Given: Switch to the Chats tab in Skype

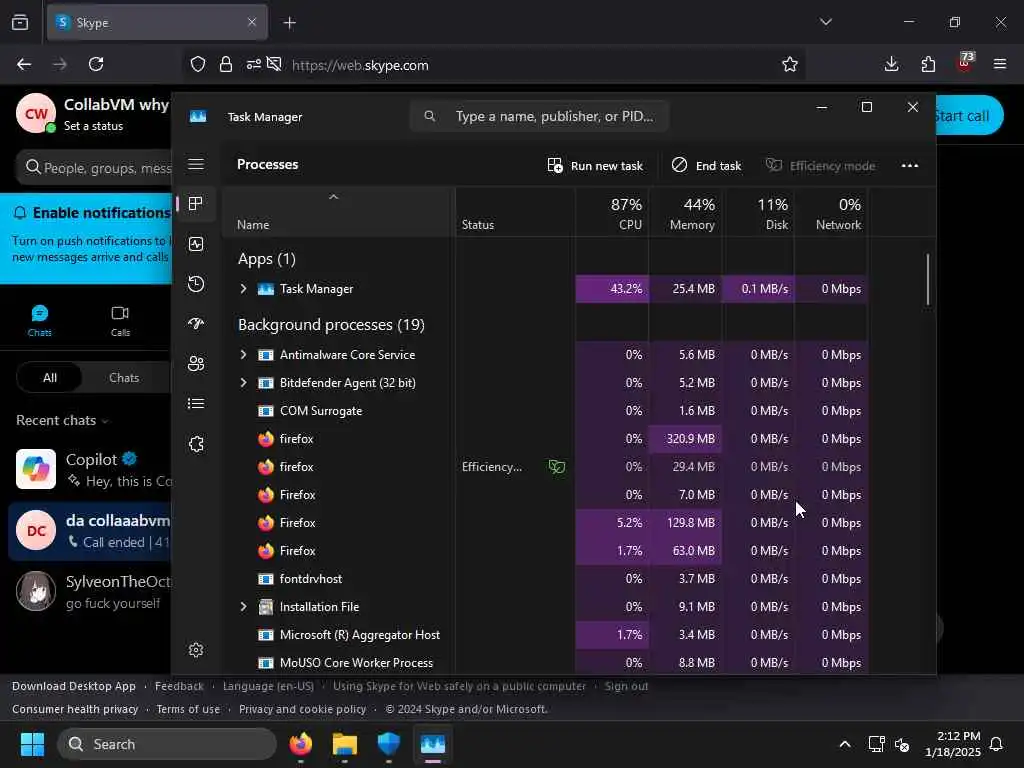Looking at the screenshot, I should [x=39, y=321].
